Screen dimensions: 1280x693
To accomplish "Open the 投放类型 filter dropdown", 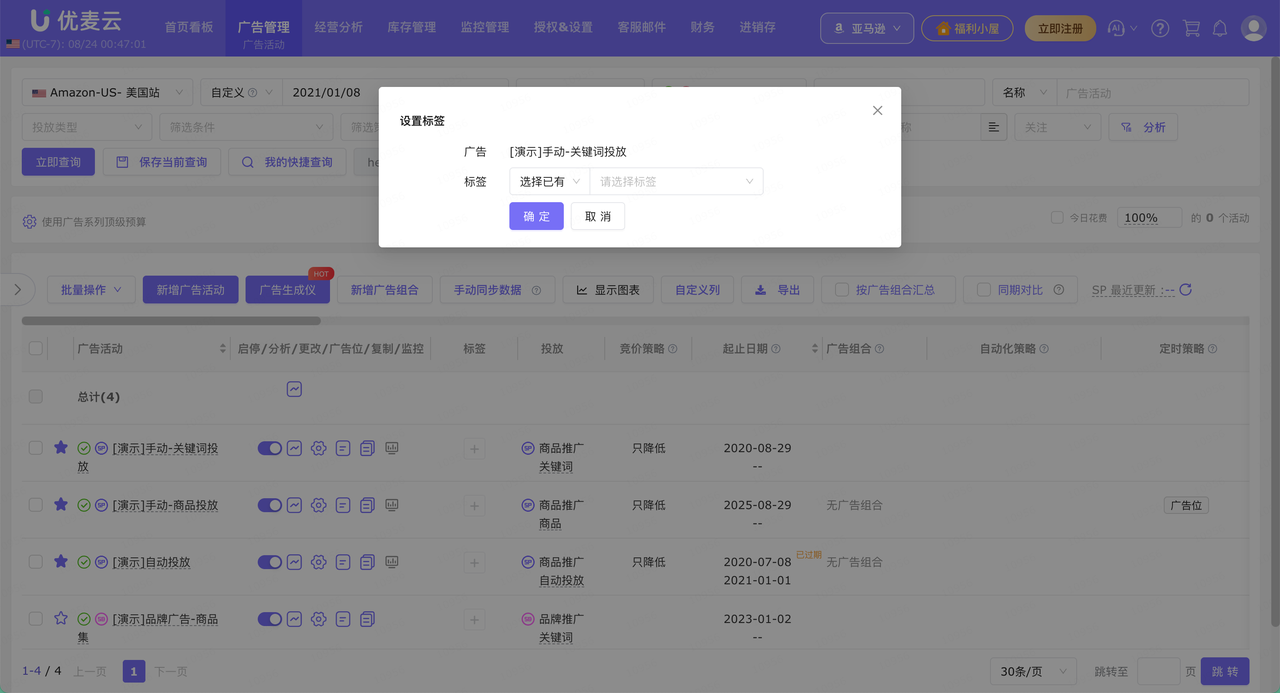I will tap(86, 128).
